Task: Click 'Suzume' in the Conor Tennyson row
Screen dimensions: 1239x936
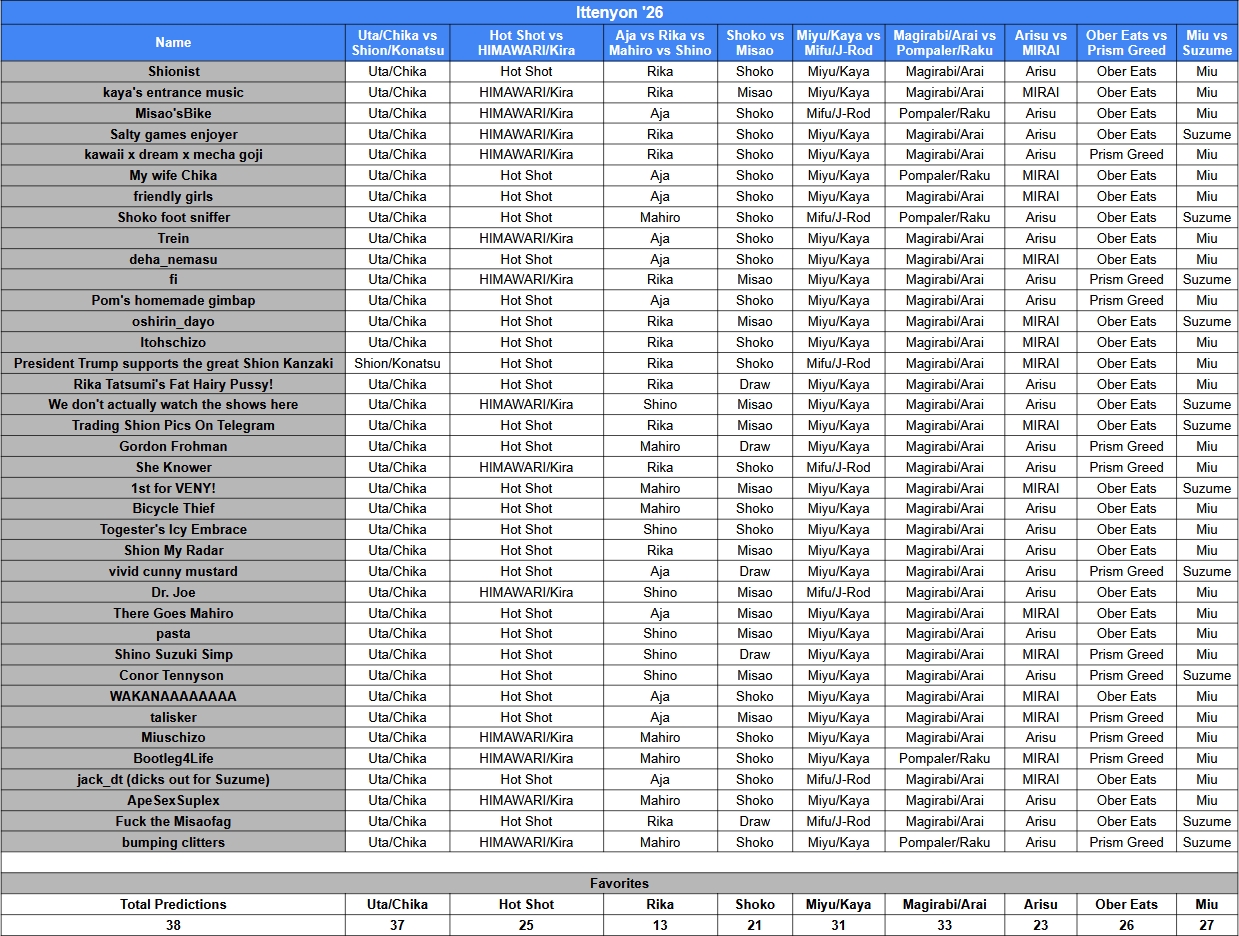Action: pos(1207,676)
